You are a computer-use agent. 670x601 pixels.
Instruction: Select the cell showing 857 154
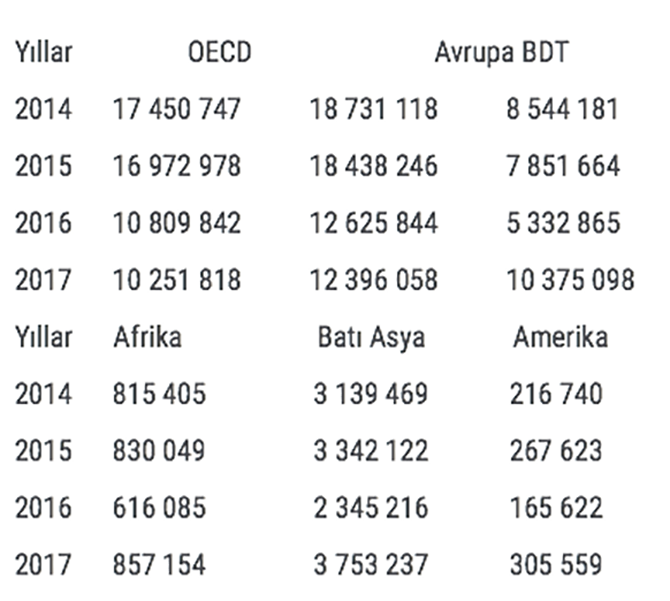[159, 565]
